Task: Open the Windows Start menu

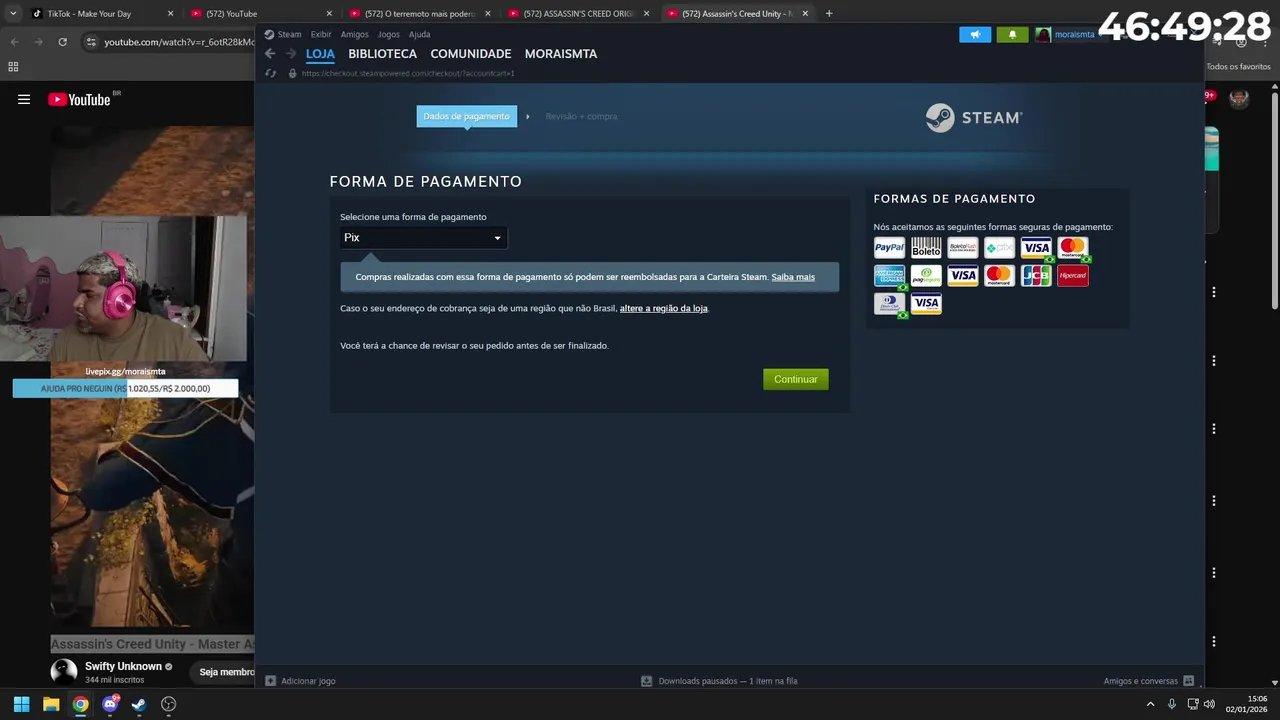Action: click(x=21, y=704)
